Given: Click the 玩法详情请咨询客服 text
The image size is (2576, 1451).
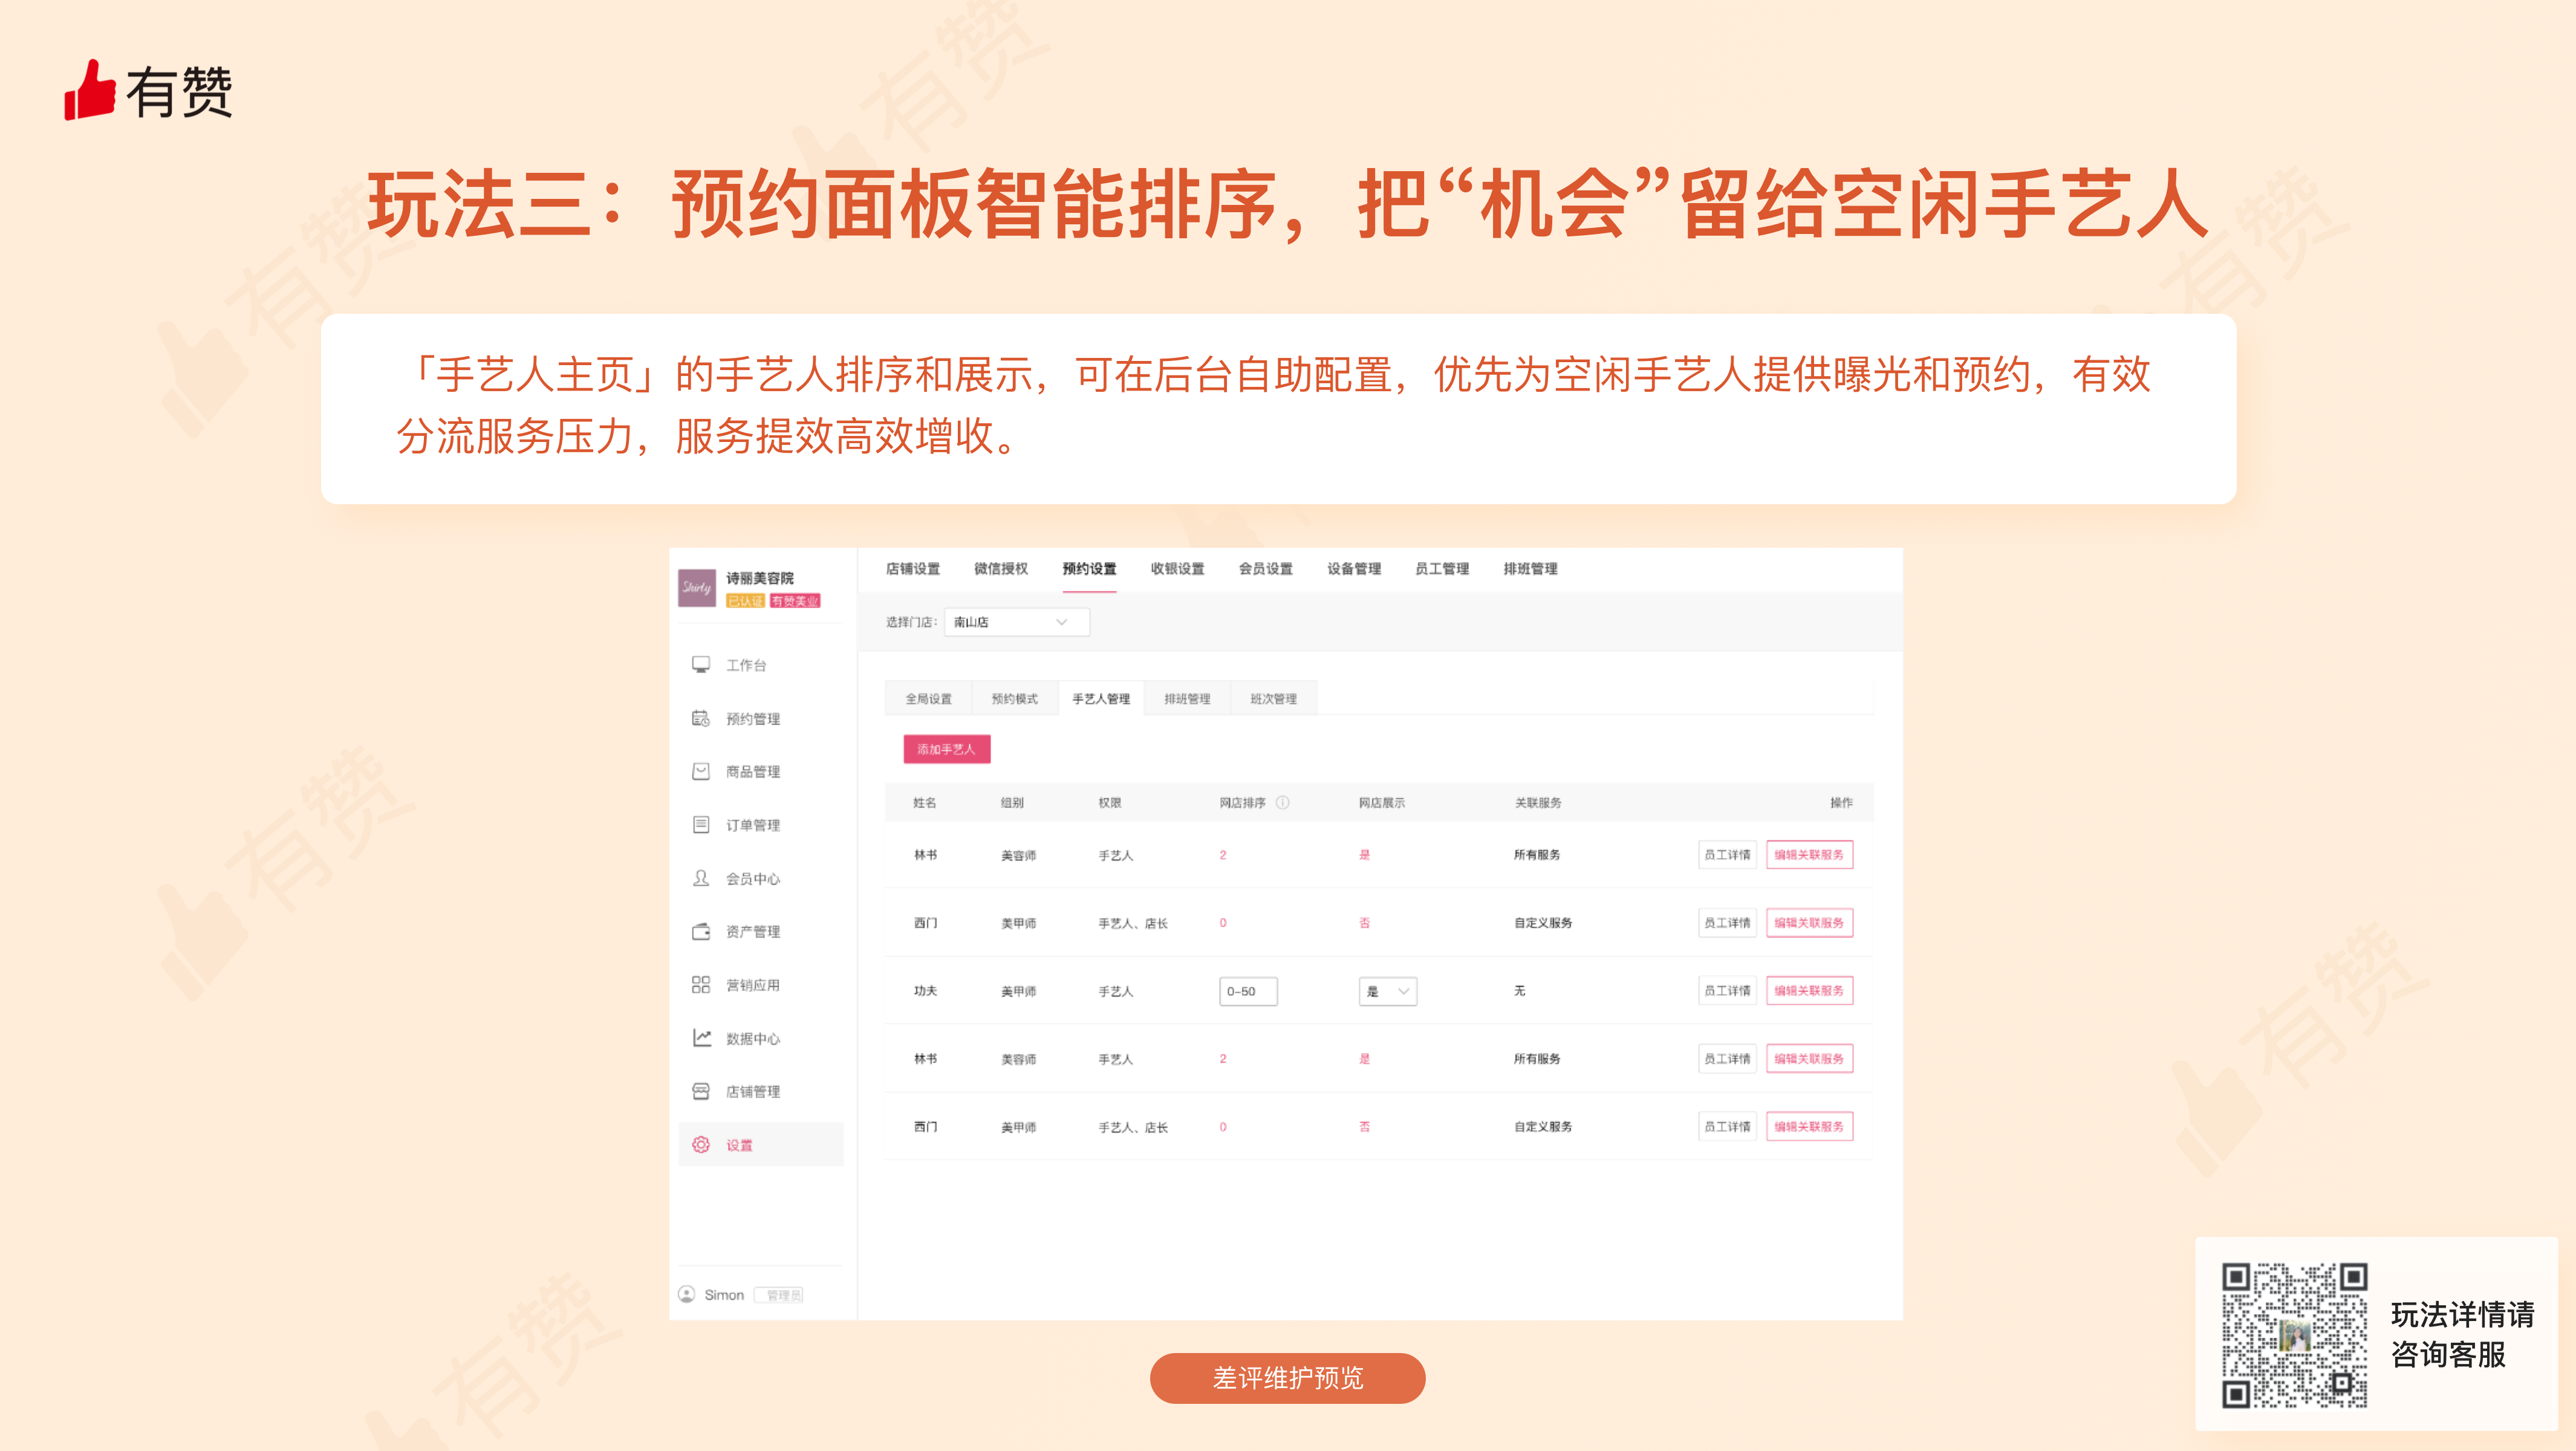Looking at the screenshot, I should [x=2461, y=1334].
